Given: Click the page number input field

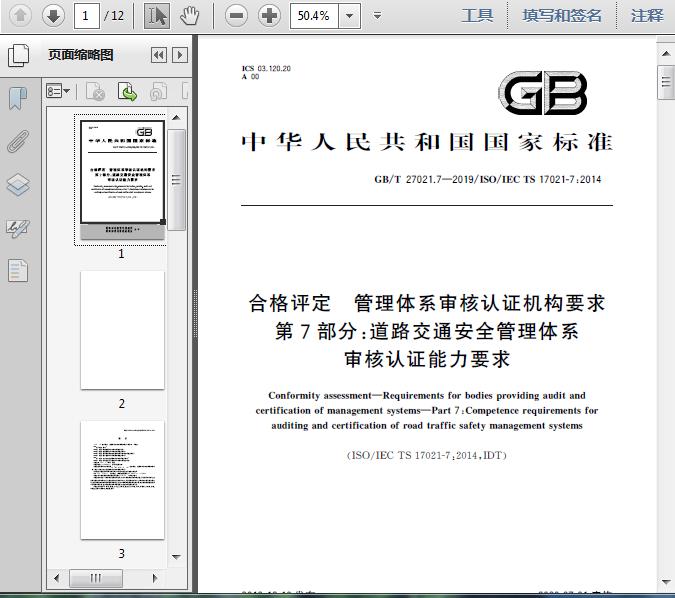Looking at the screenshot, I should click(87, 16).
